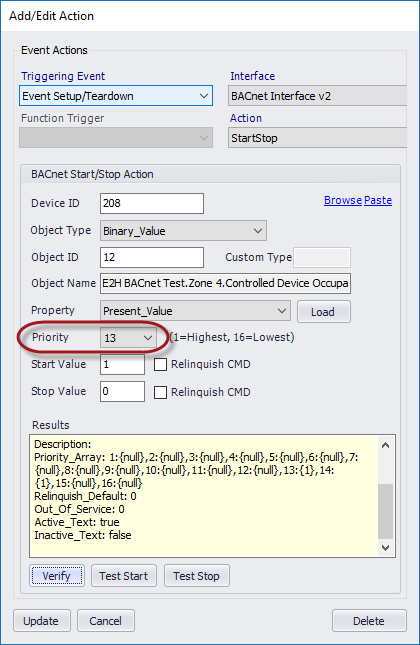This screenshot has width=420, height=645.
Task: Click the Verify button
Action: pos(57,575)
